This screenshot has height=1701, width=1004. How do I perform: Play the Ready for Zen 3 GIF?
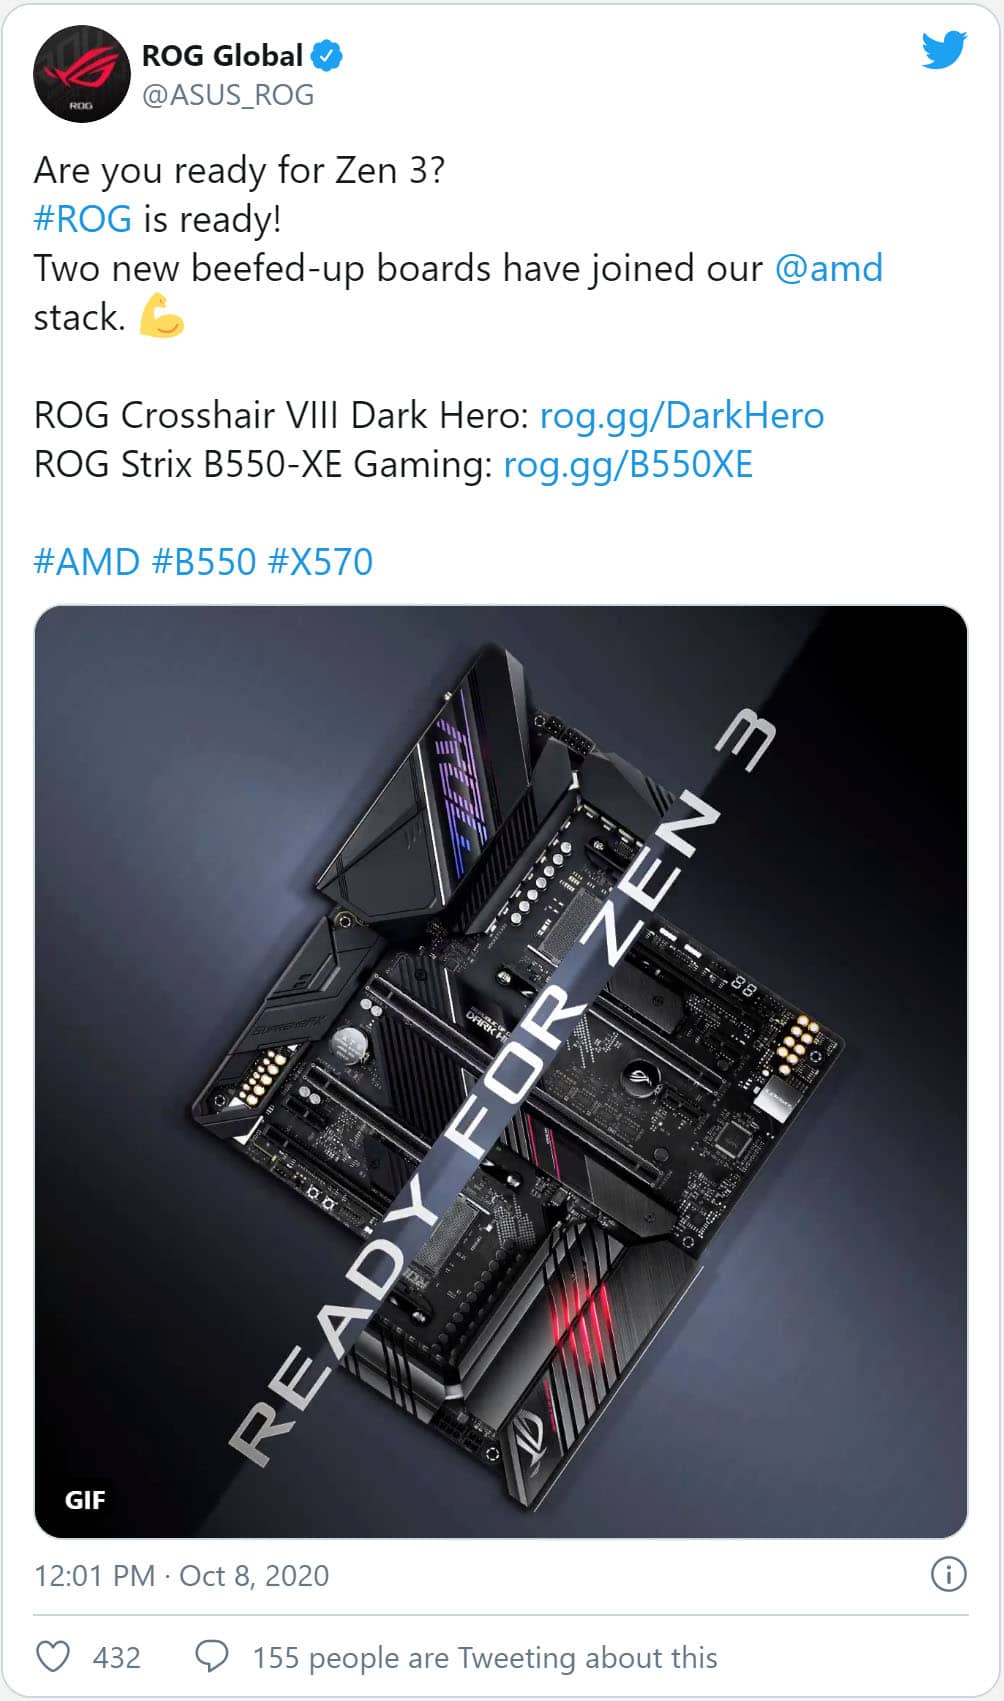click(501, 1072)
